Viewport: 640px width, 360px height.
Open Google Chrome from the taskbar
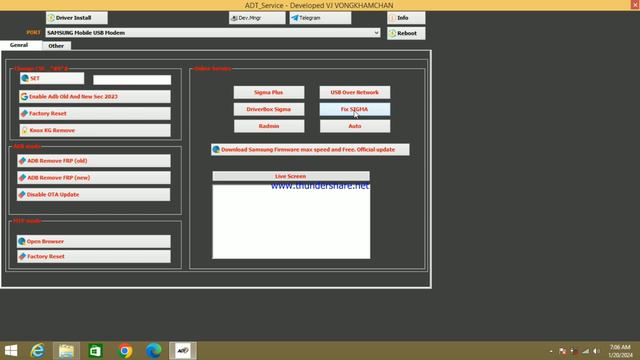(x=125, y=351)
